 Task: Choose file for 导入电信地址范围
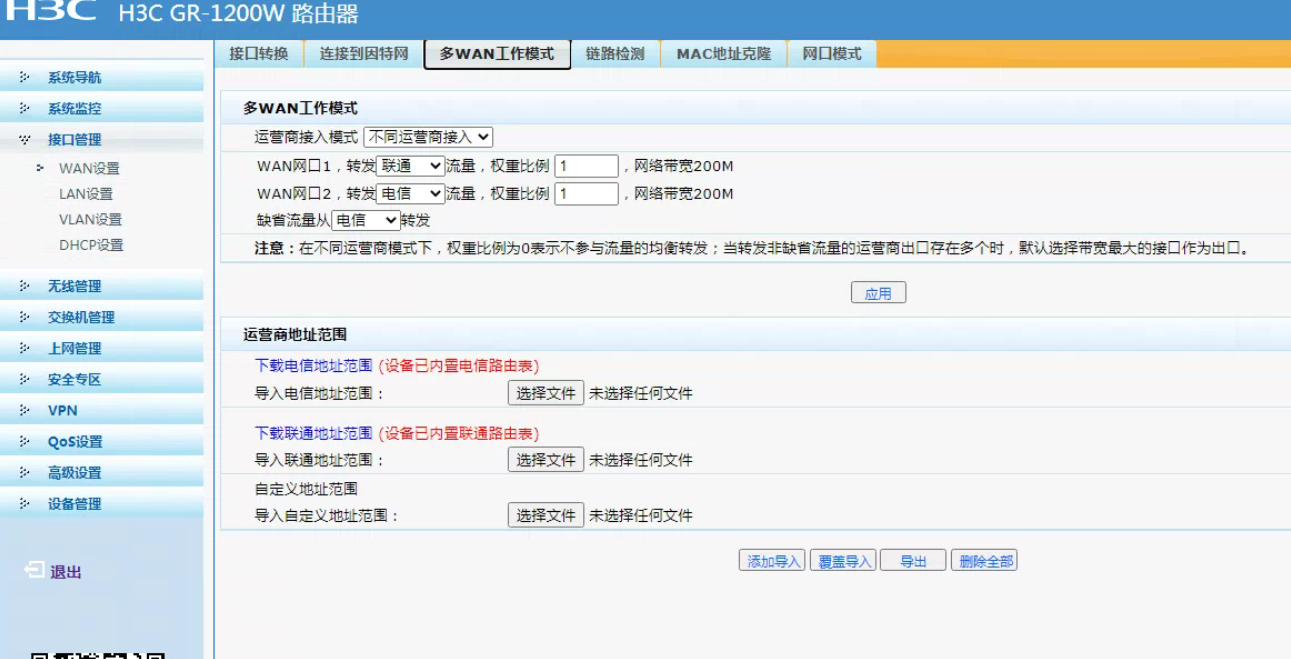tap(546, 393)
